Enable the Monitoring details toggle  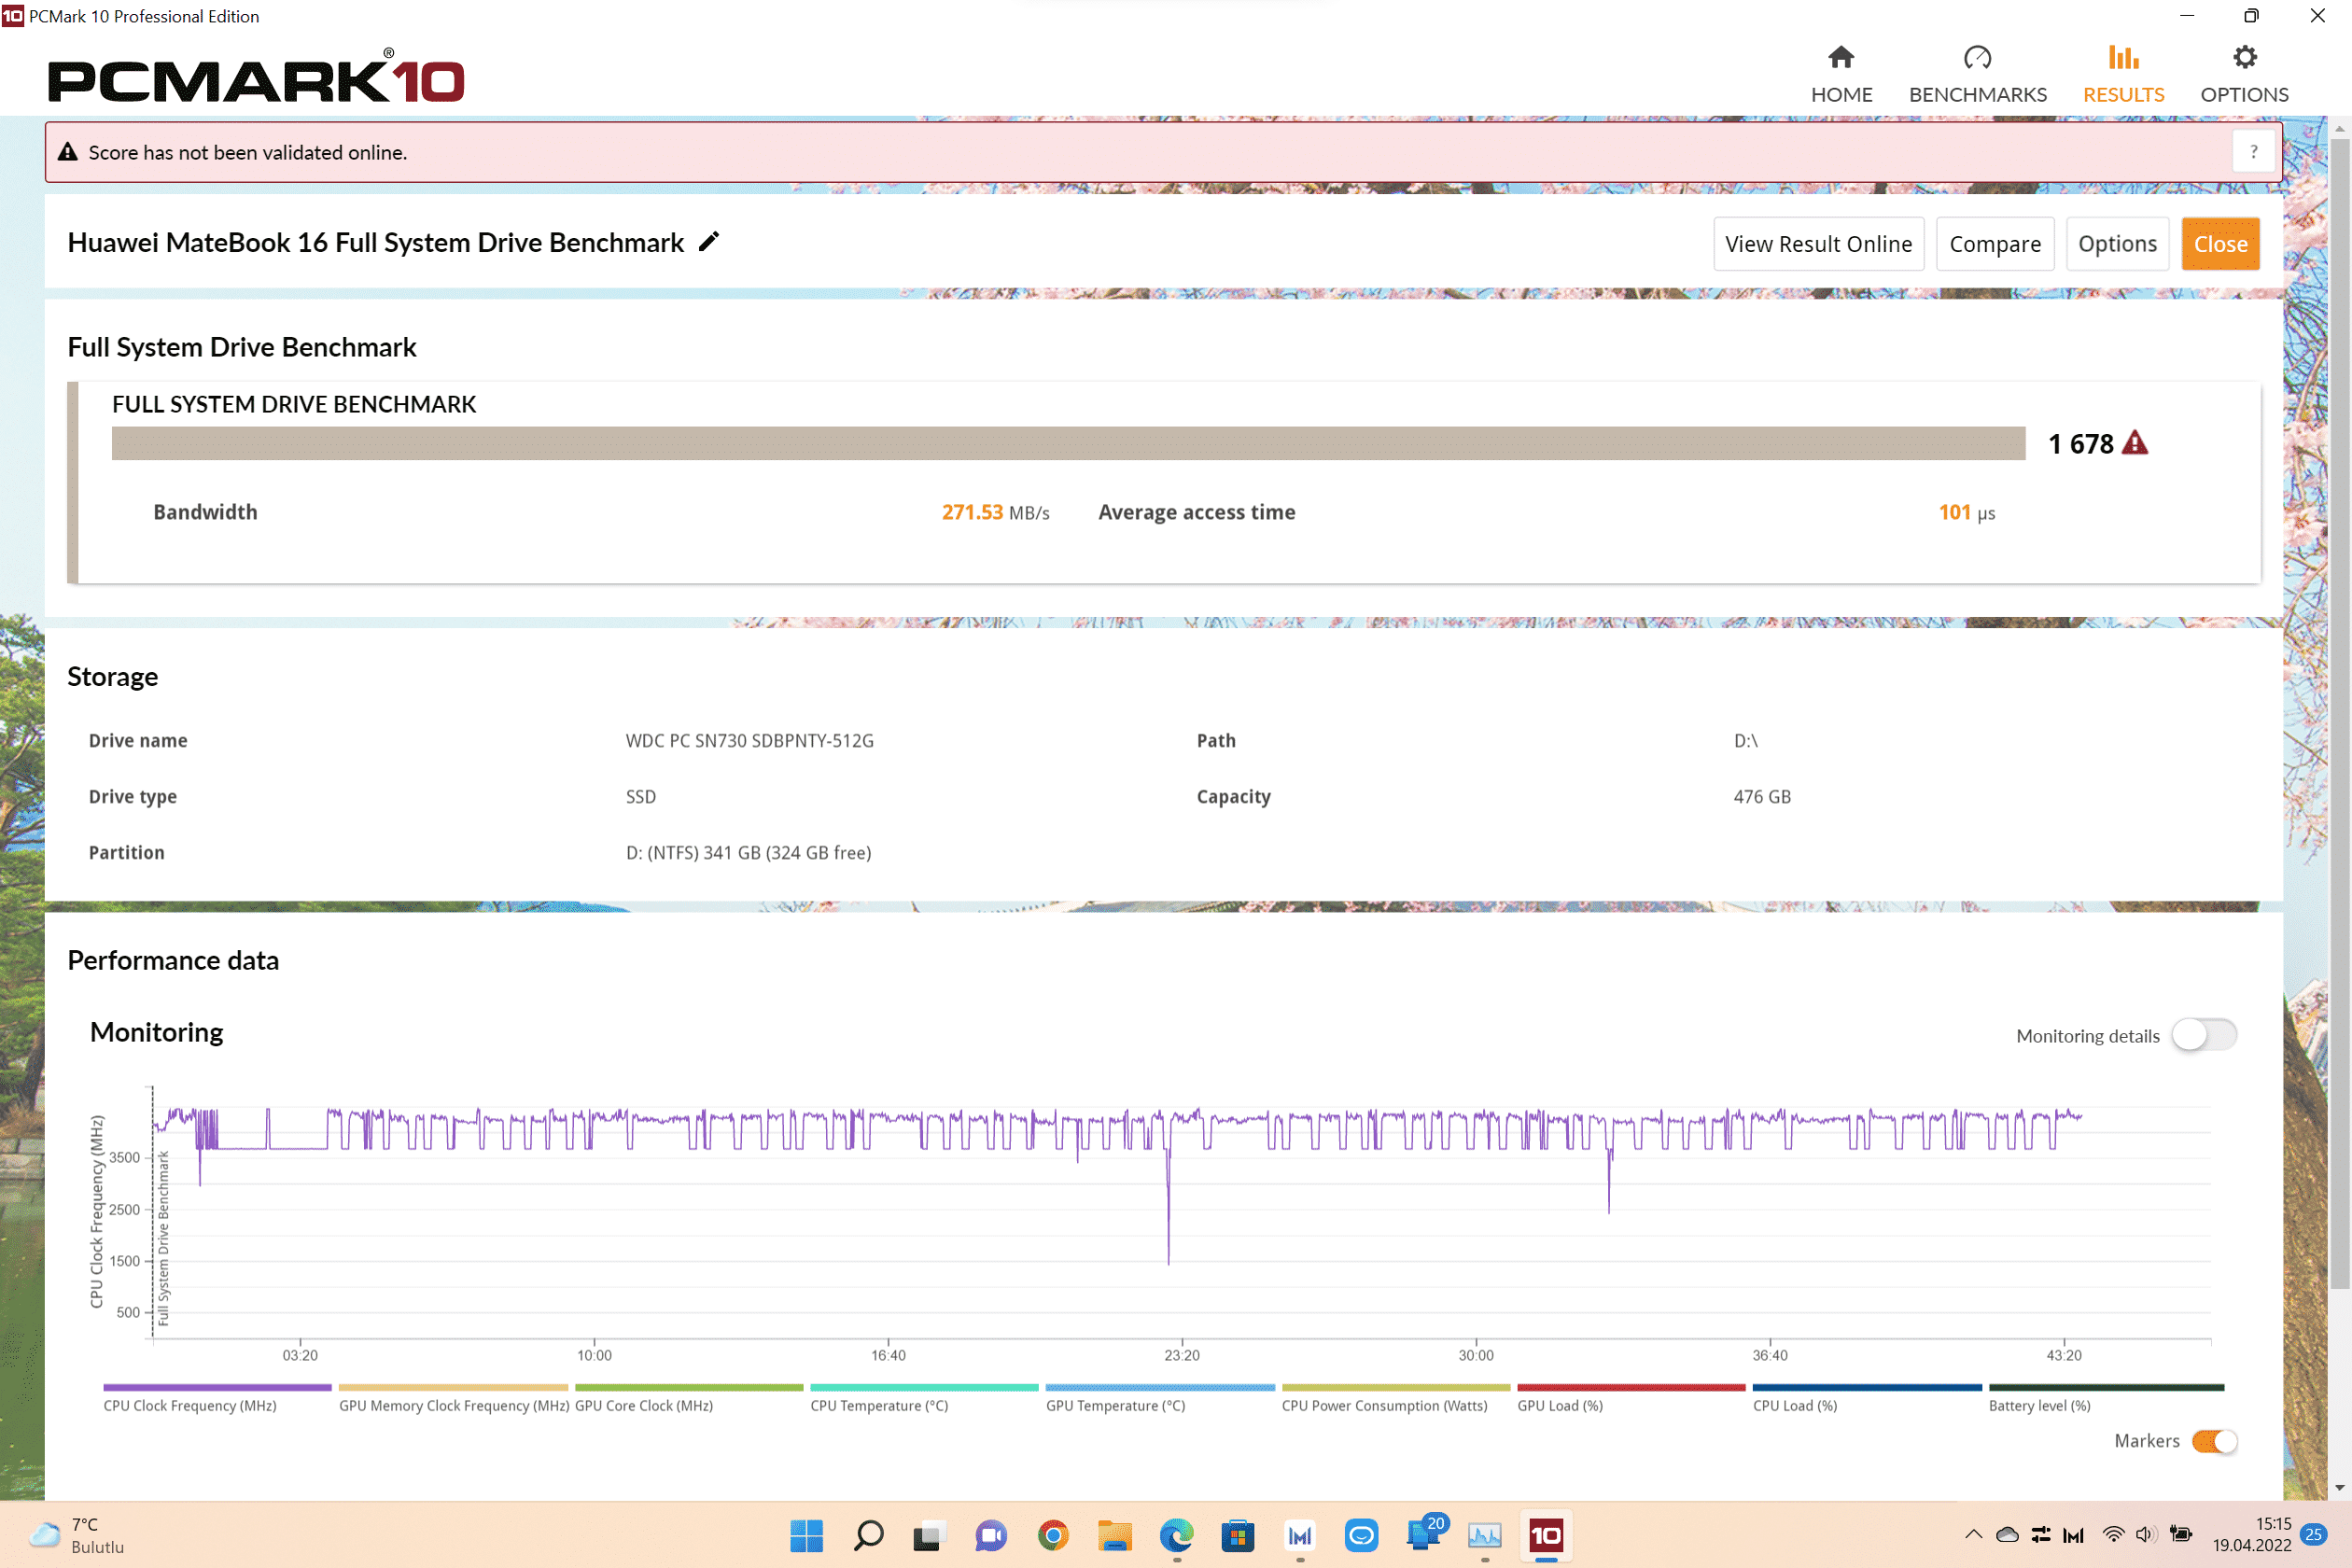2203,1035
